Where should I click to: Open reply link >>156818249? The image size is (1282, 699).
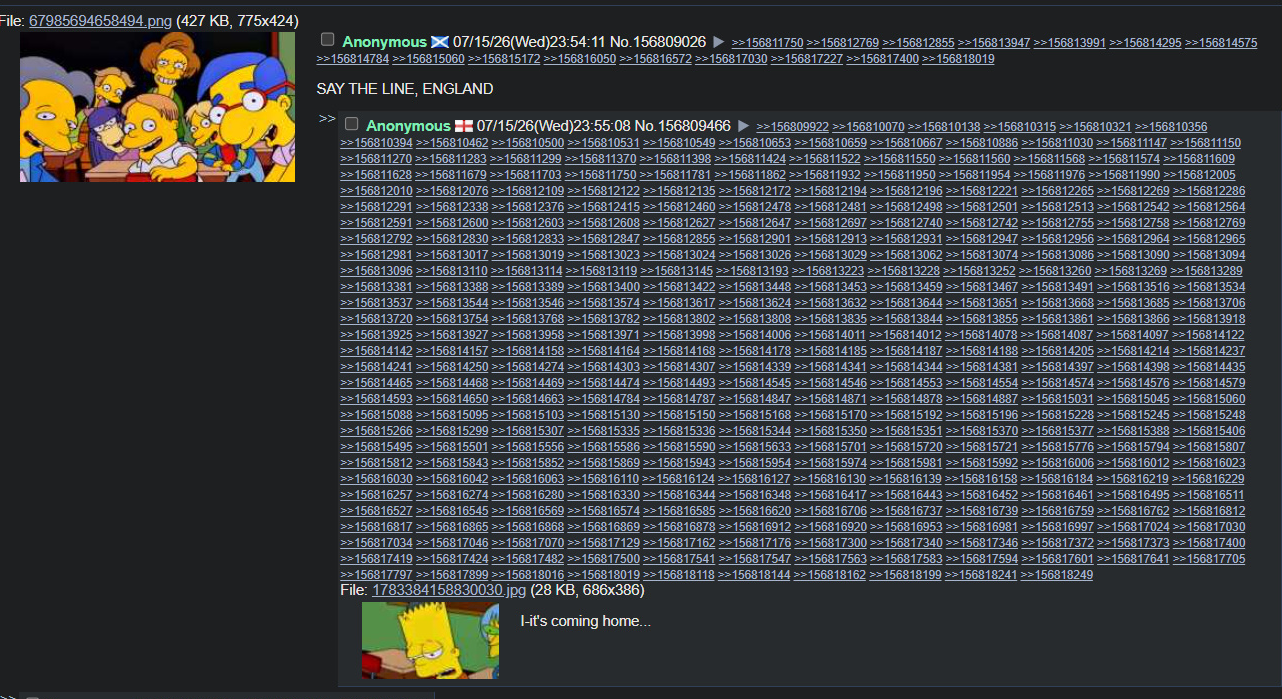[1057, 575]
